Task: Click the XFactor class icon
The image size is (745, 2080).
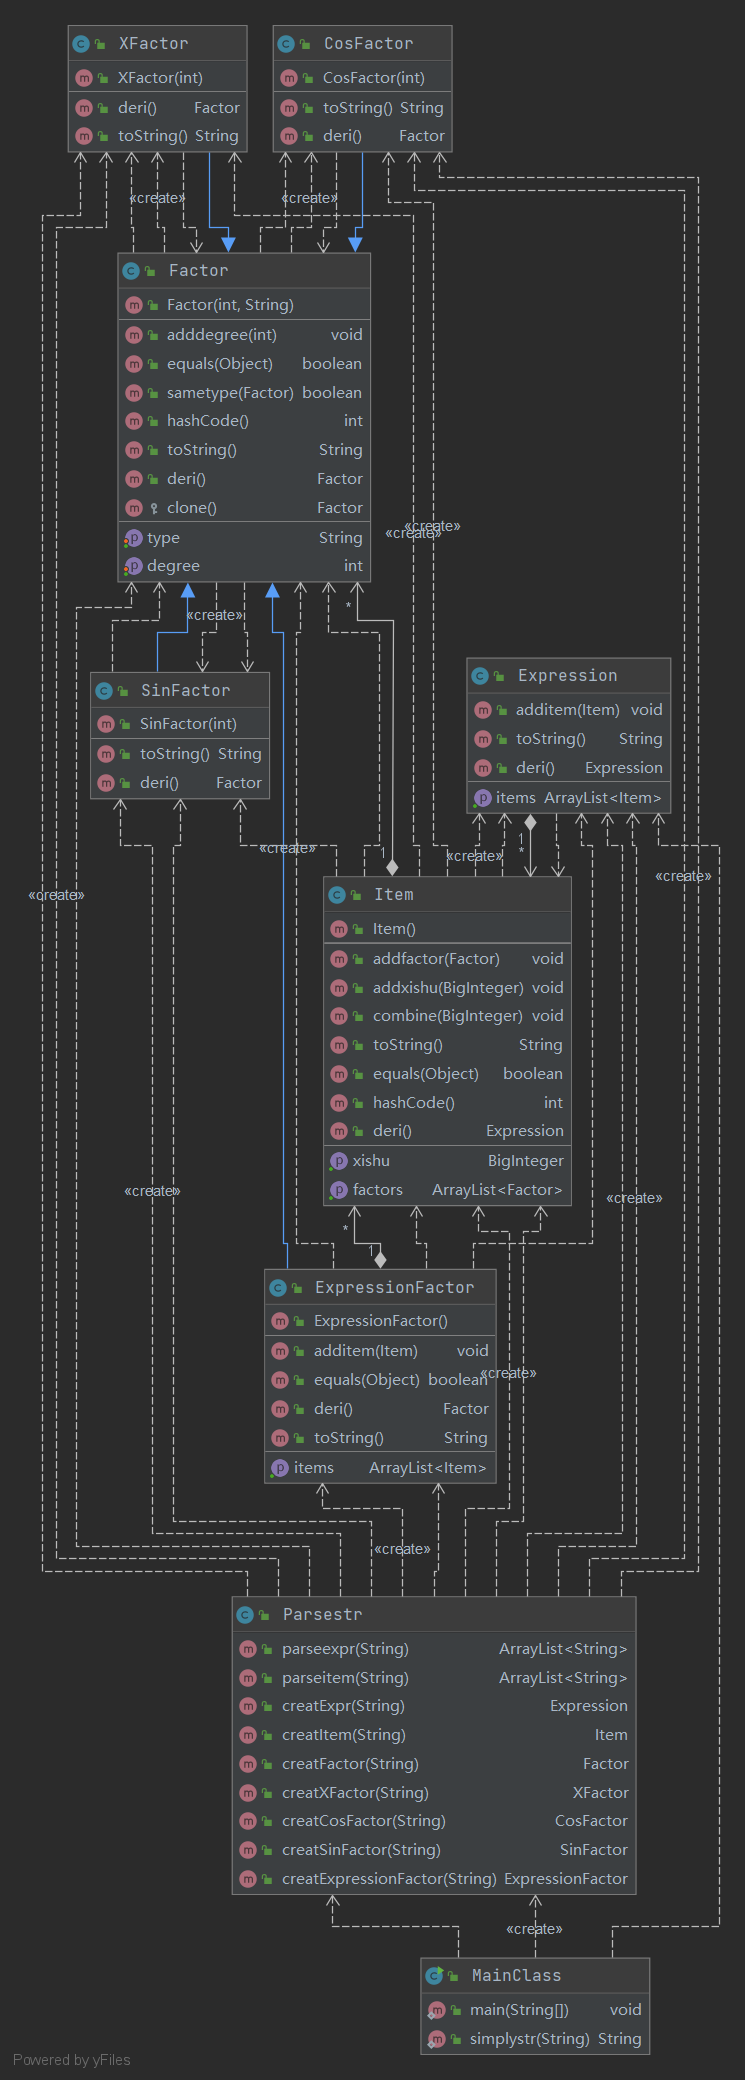Action: tap(81, 44)
